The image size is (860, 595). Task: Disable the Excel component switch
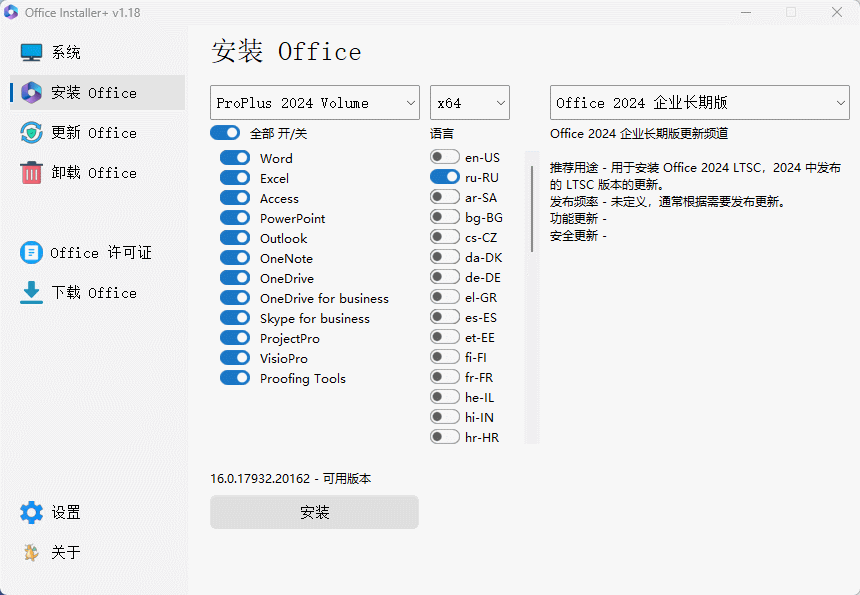(235, 178)
